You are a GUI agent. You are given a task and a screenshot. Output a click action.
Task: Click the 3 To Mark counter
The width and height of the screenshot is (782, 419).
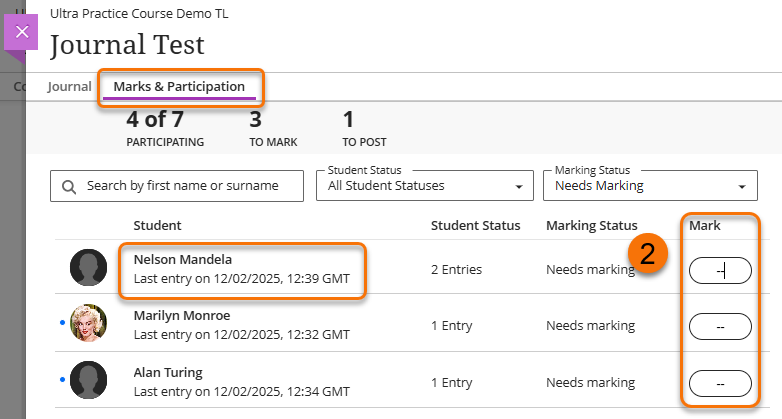point(272,130)
